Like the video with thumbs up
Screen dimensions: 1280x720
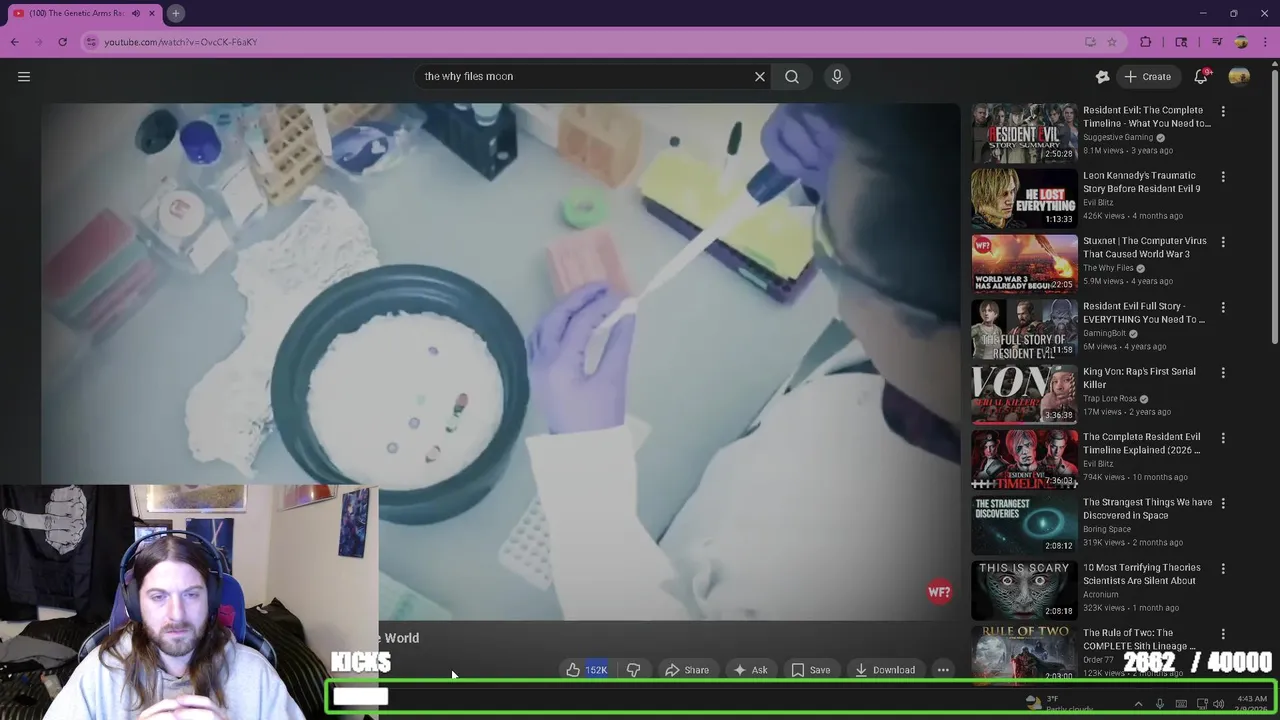(x=585, y=670)
